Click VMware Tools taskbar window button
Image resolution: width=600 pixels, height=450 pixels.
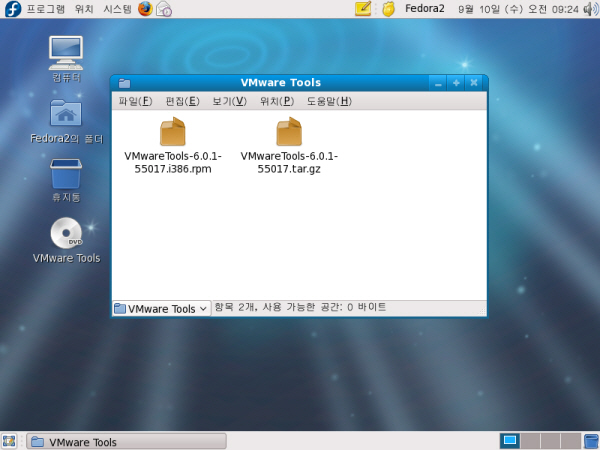[x=127, y=442]
